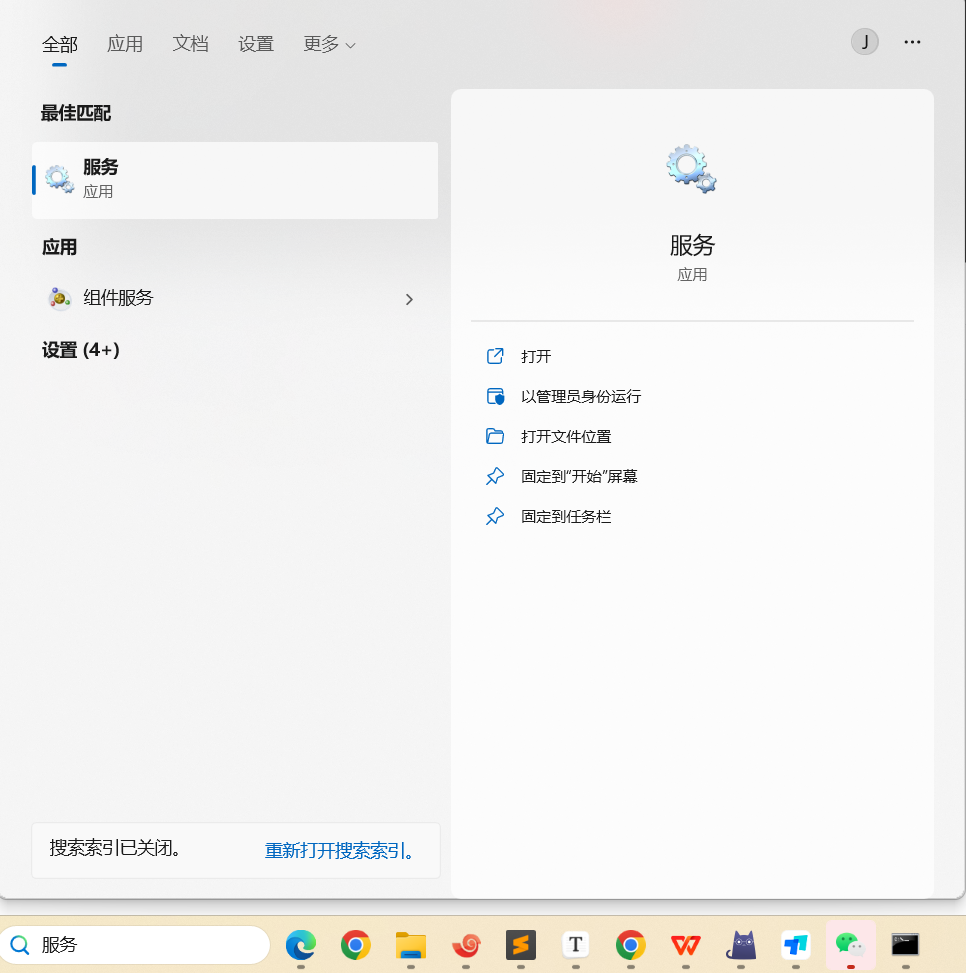Viewport: 966px width, 973px height.
Task: Select the 服务 best match result
Action: click(x=235, y=180)
